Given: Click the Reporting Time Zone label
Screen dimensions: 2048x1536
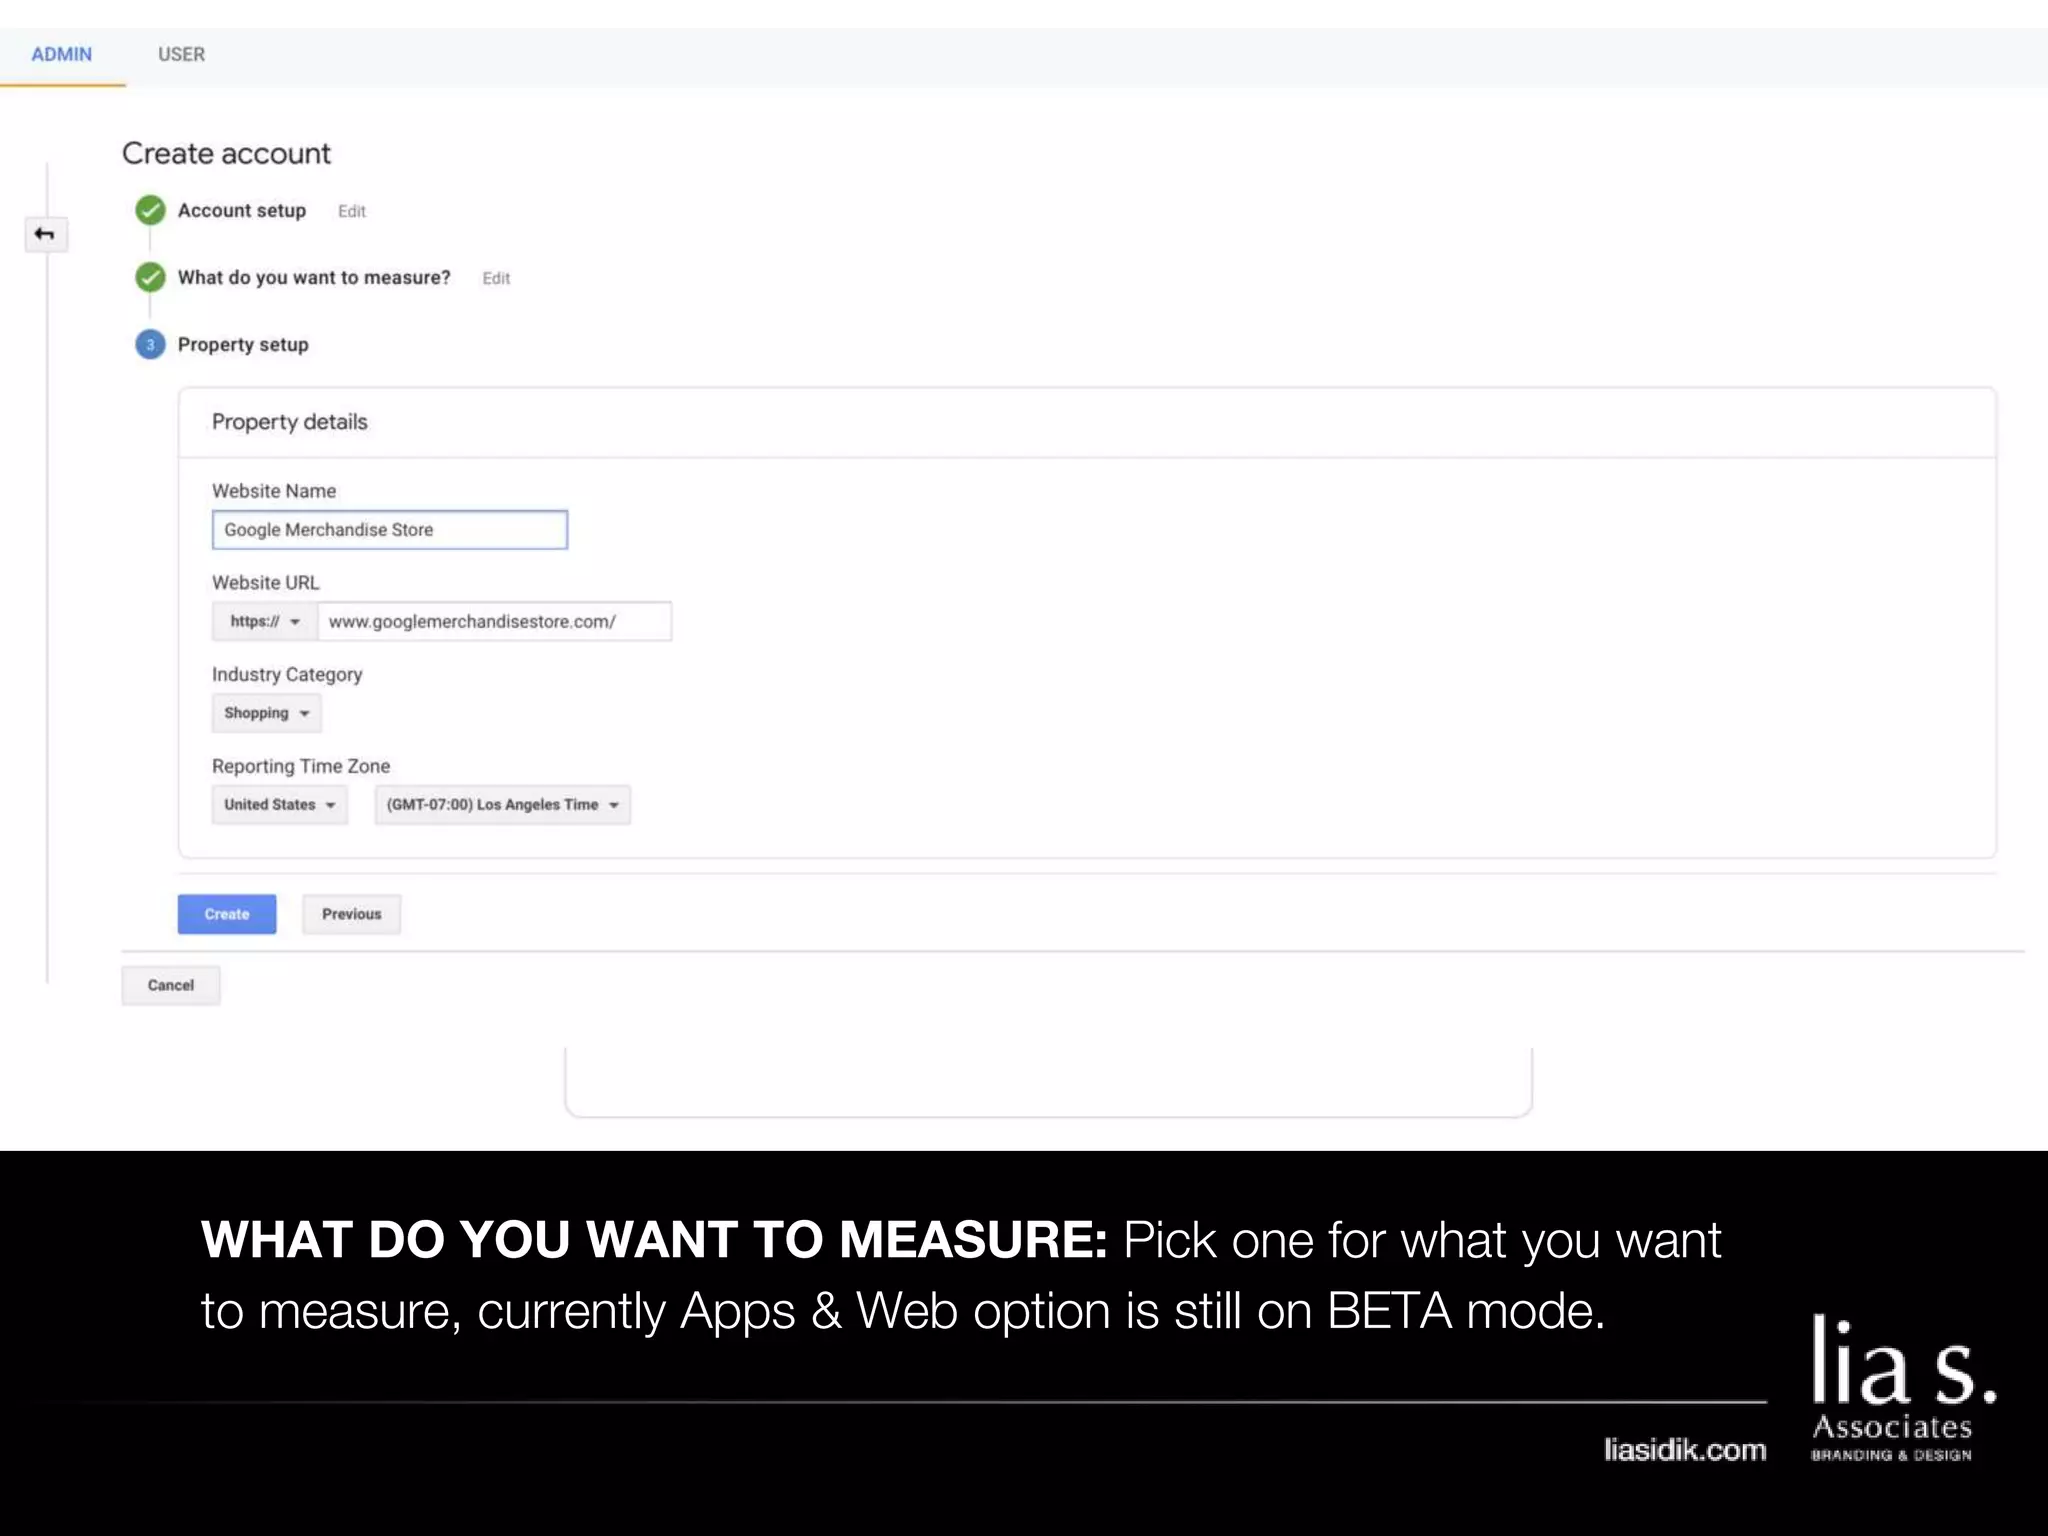Looking at the screenshot, I should (x=301, y=766).
